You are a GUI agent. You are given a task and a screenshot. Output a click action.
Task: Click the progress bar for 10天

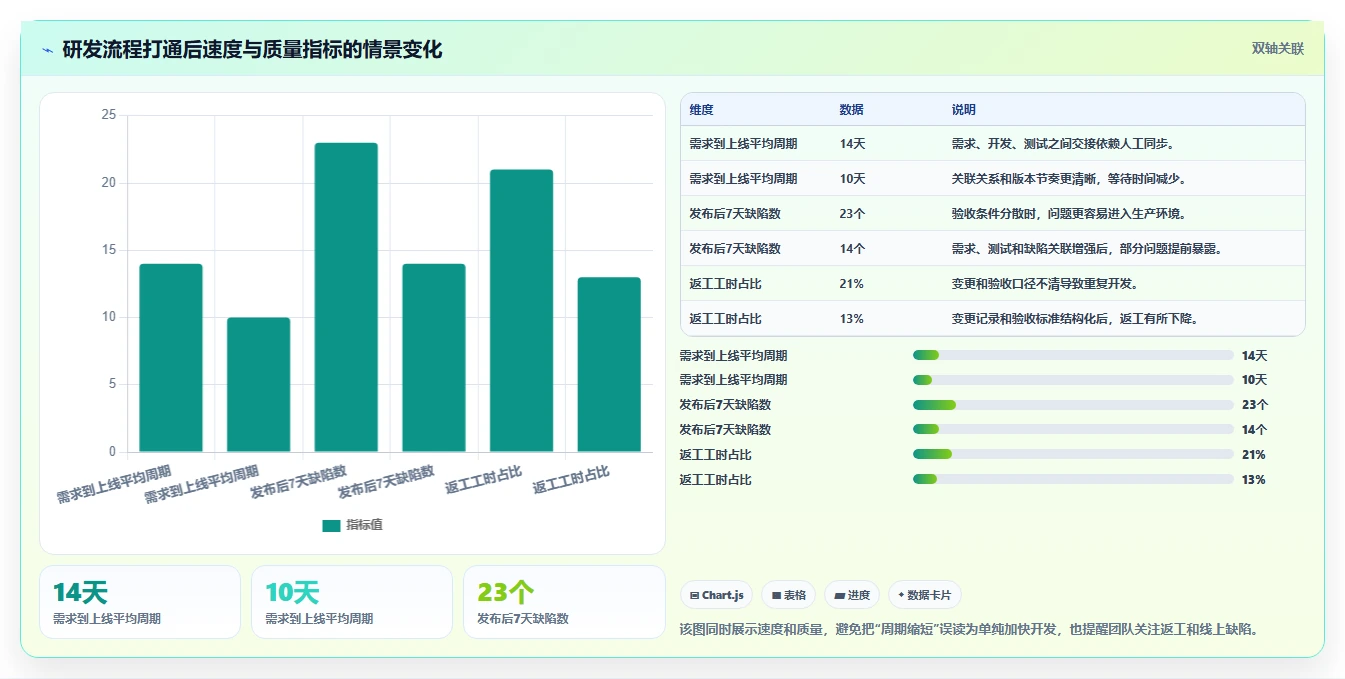1073,380
